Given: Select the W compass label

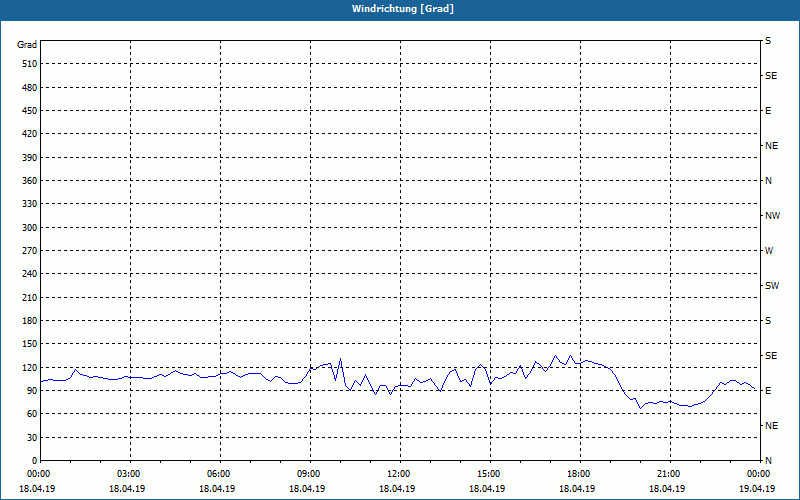Looking at the screenshot, I should point(769,251).
